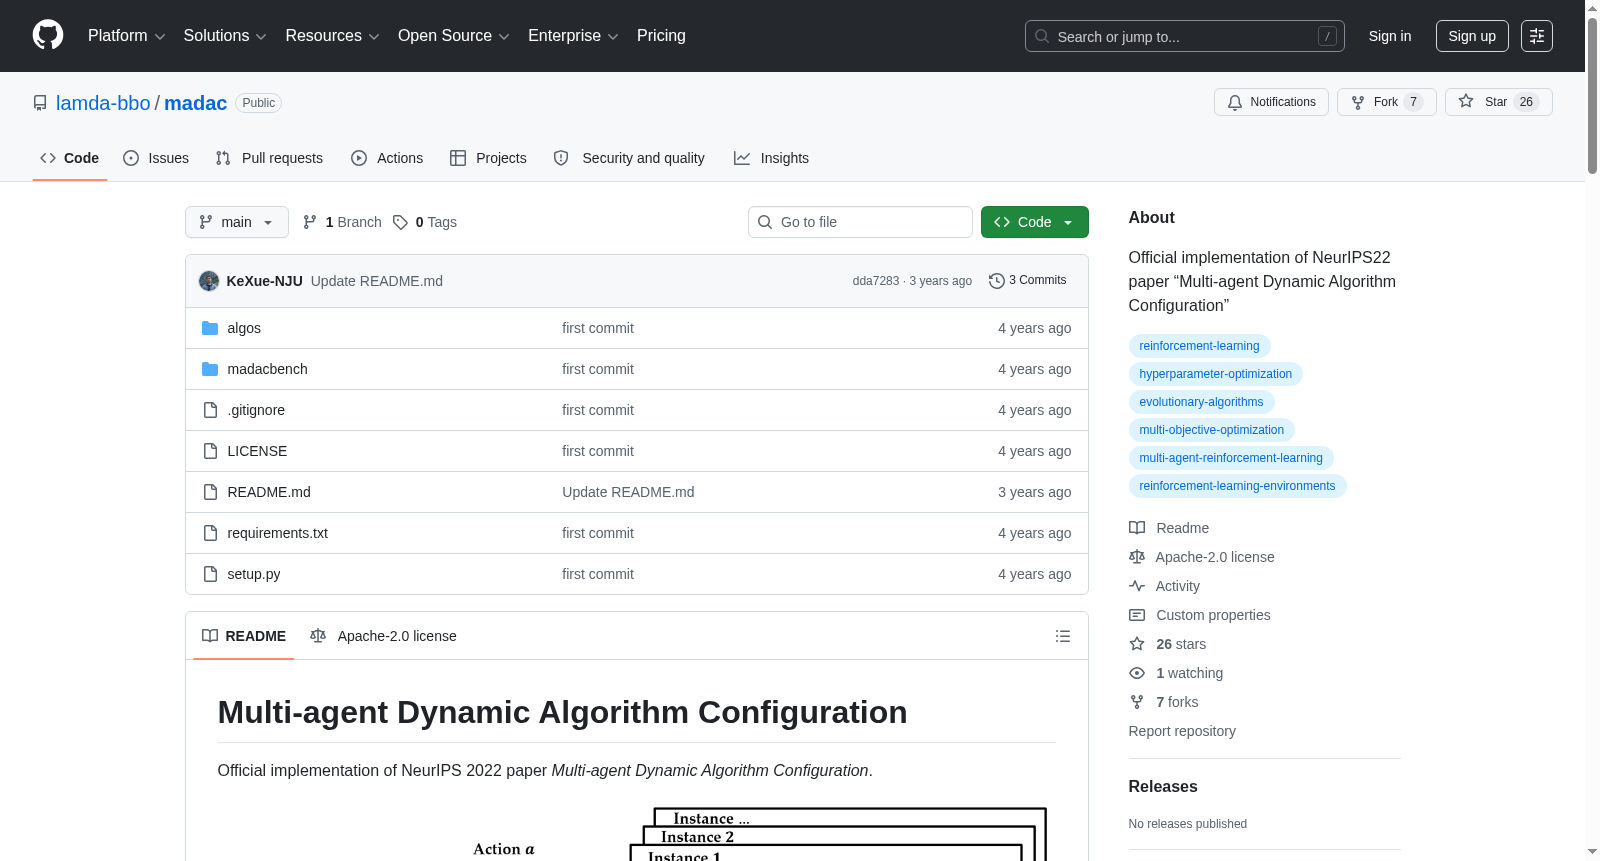
Task: Expand the Open Source menu
Action: 454,36
